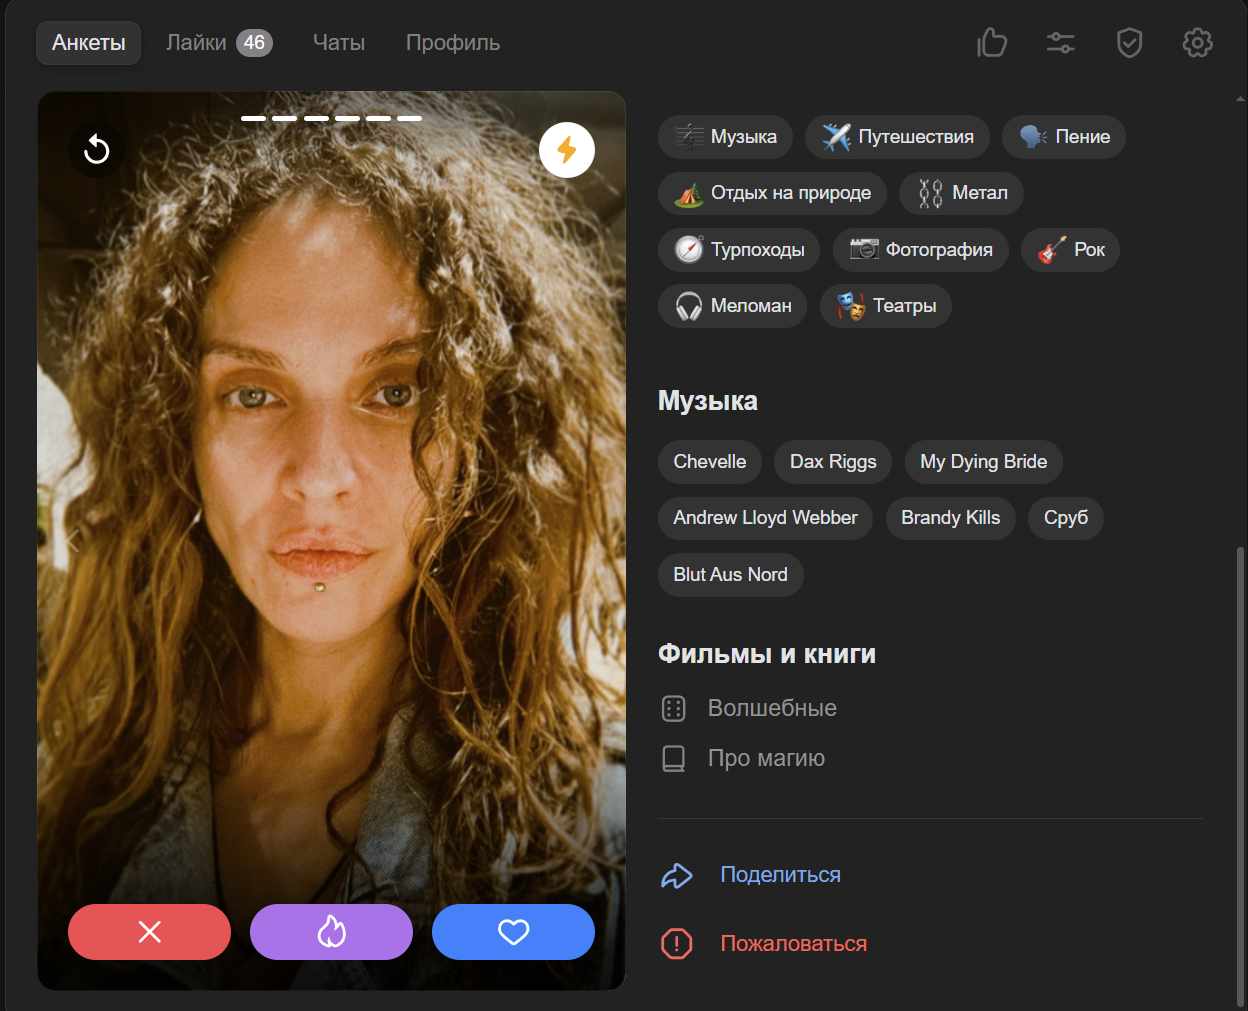Click the Brandy Kills artist chip
This screenshot has height=1011, width=1248.
(x=951, y=518)
